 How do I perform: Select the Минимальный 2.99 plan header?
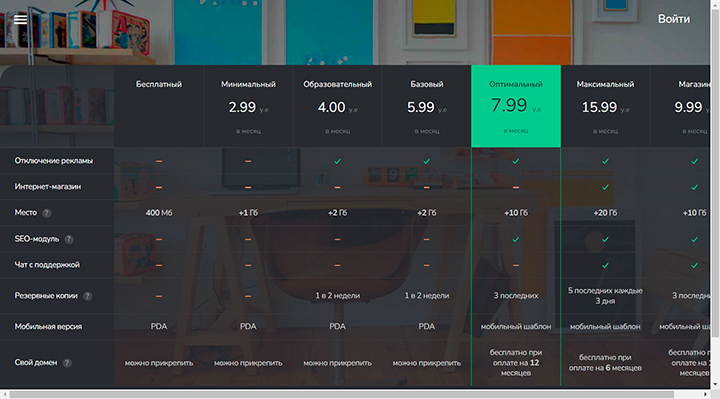[248, 106]
